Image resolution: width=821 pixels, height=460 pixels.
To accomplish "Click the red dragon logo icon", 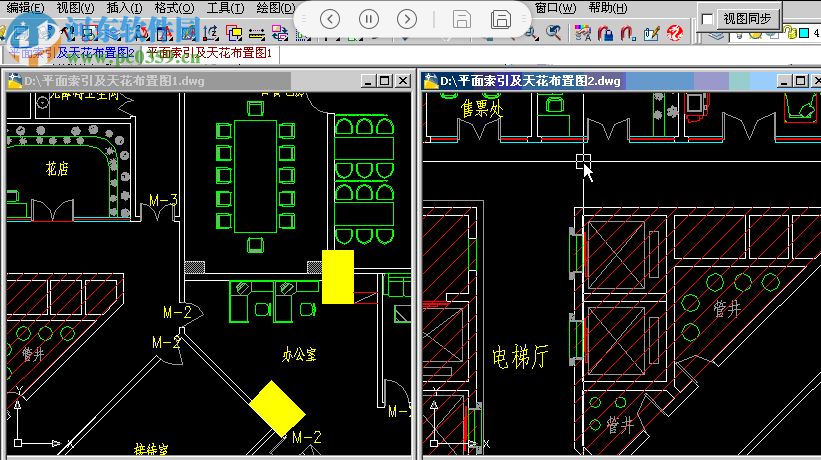I will (675, 33).
